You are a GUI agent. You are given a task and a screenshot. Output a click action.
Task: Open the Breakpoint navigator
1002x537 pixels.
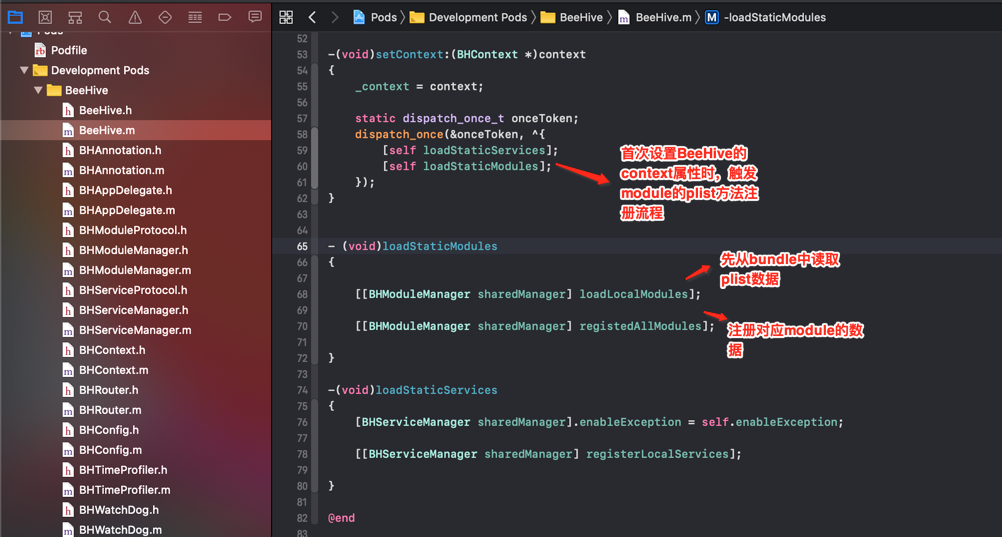coord(225,17)
